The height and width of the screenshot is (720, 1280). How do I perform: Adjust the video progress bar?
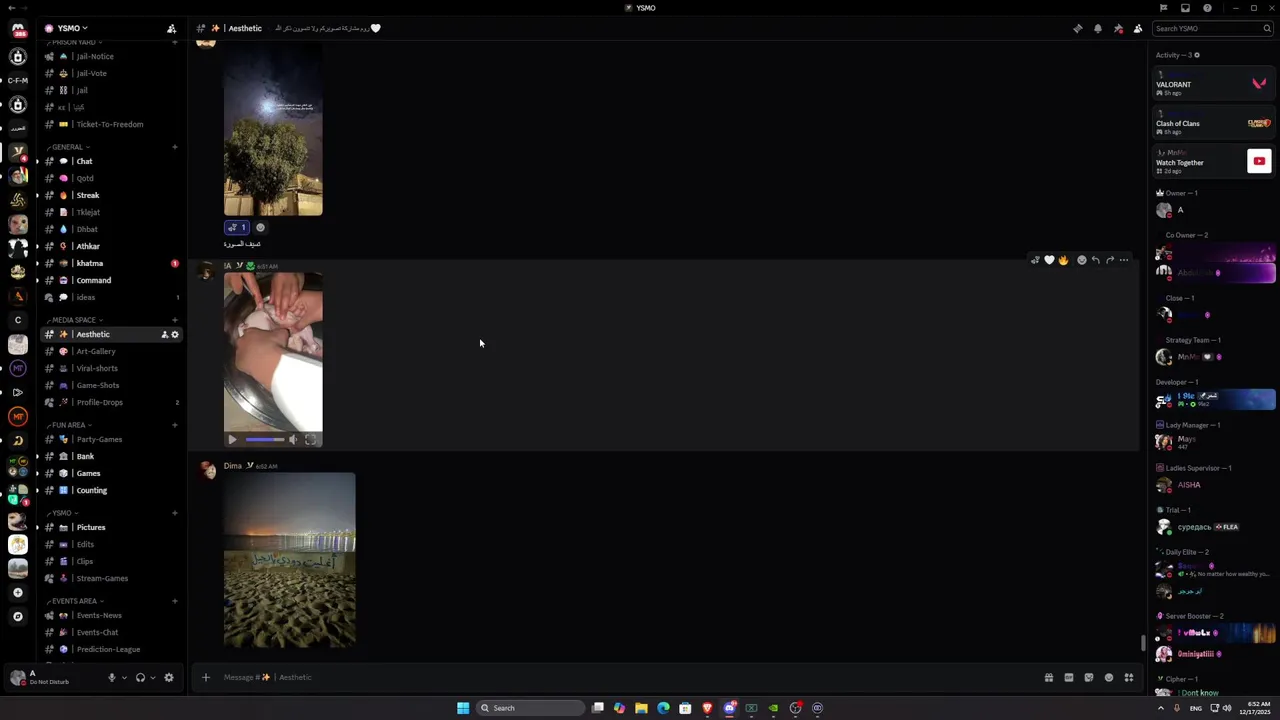(264, 439)
